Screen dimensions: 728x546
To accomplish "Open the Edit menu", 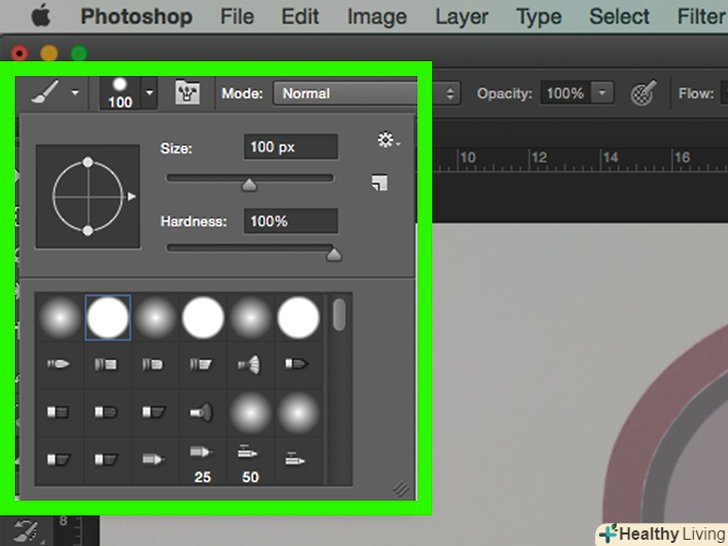I will [300, 17].
